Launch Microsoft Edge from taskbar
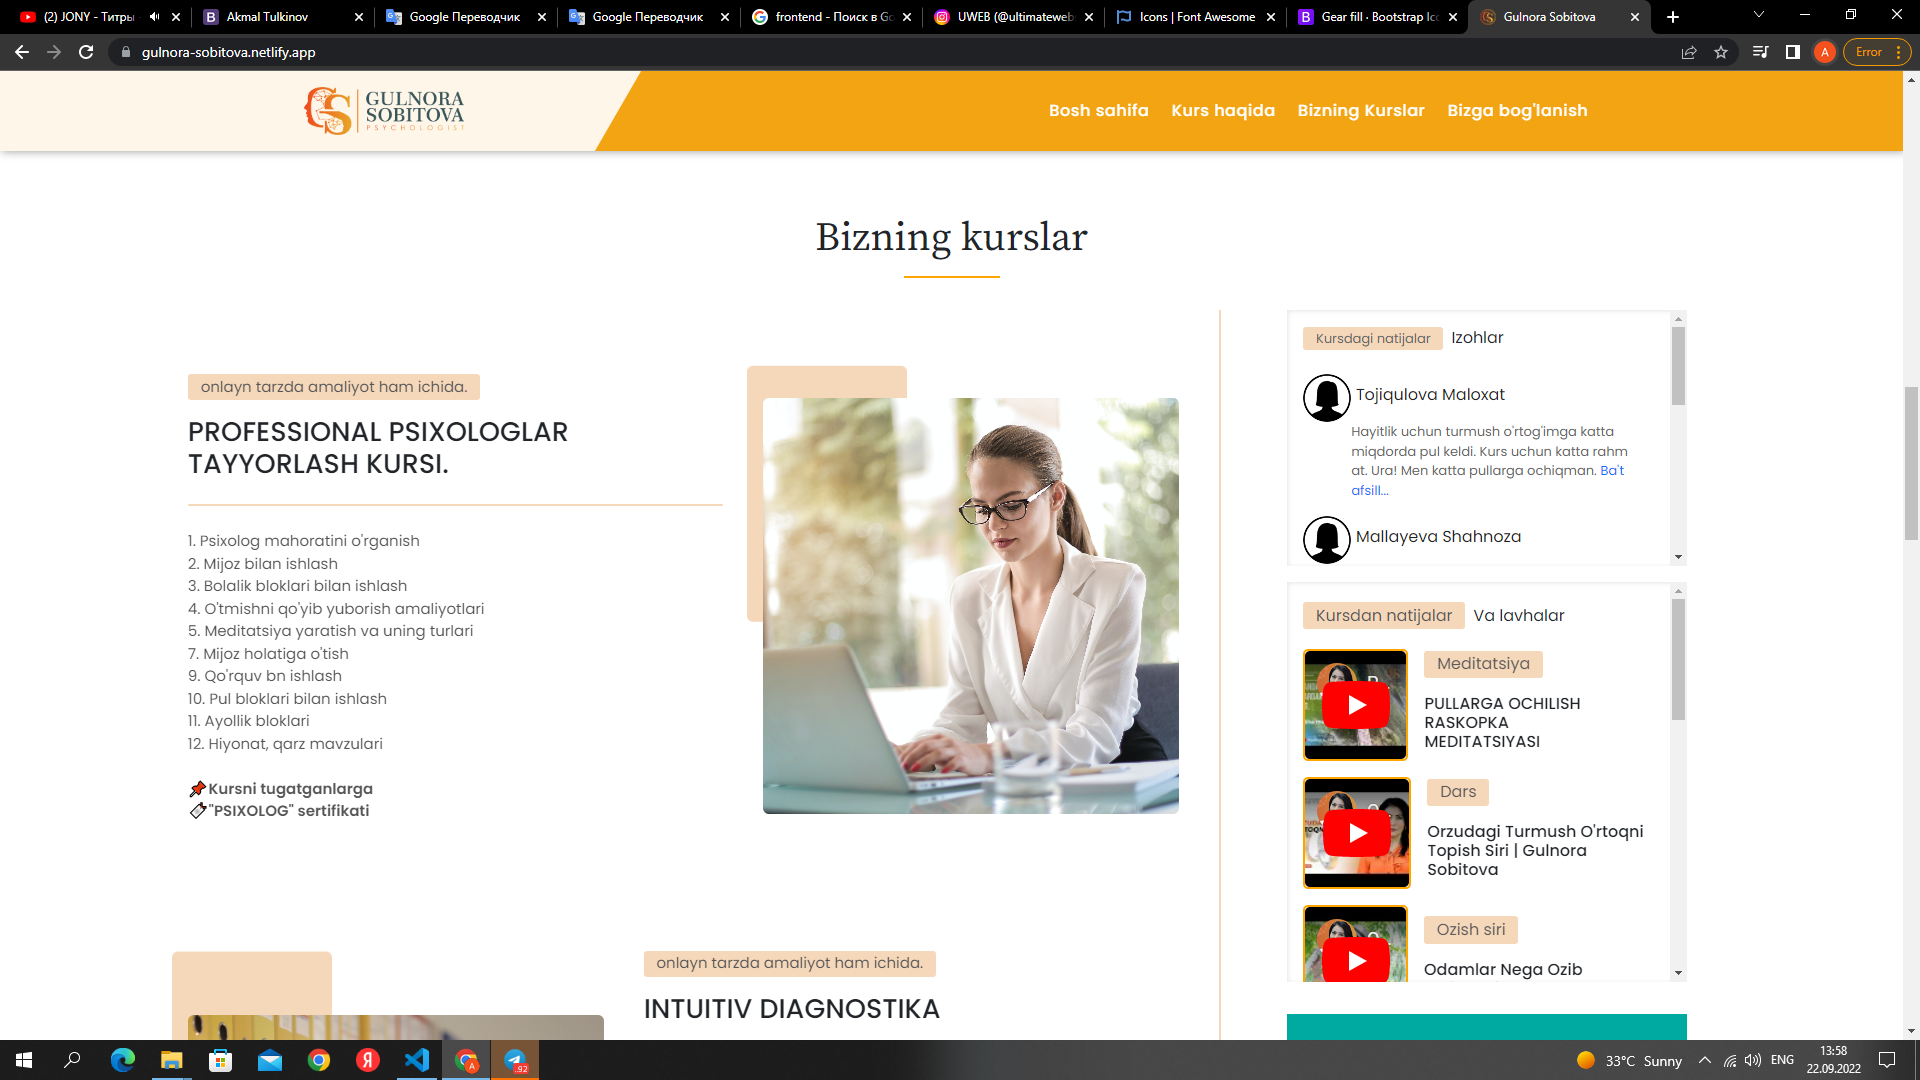 122,1060
